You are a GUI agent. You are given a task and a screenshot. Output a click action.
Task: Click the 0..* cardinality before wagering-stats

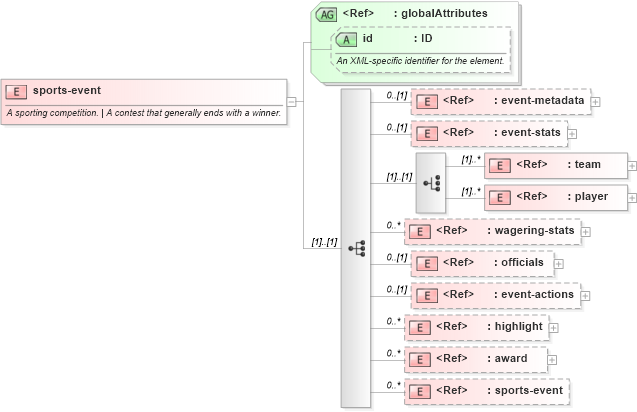393,225
